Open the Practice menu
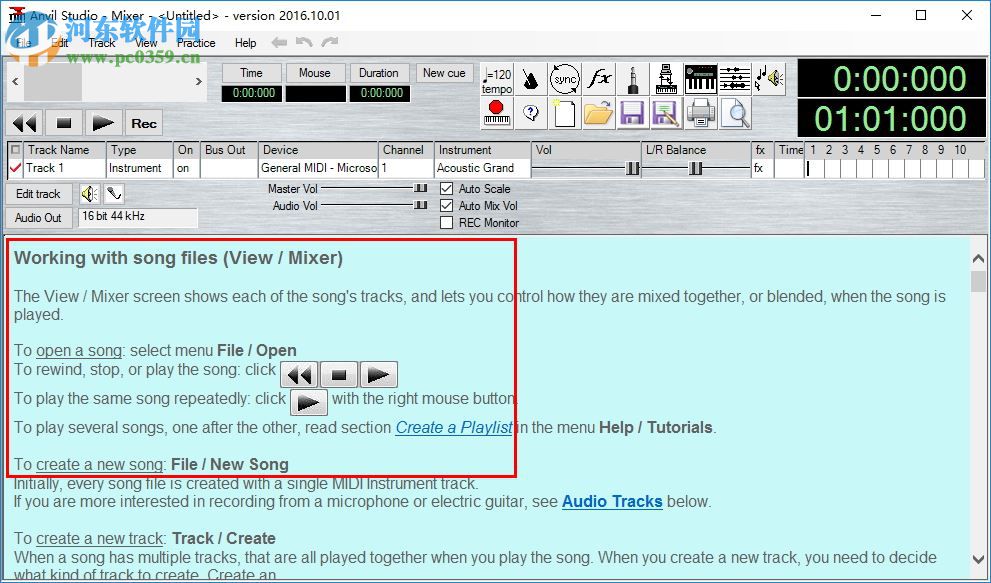This screenshot has height=583, width=991. 196,43
